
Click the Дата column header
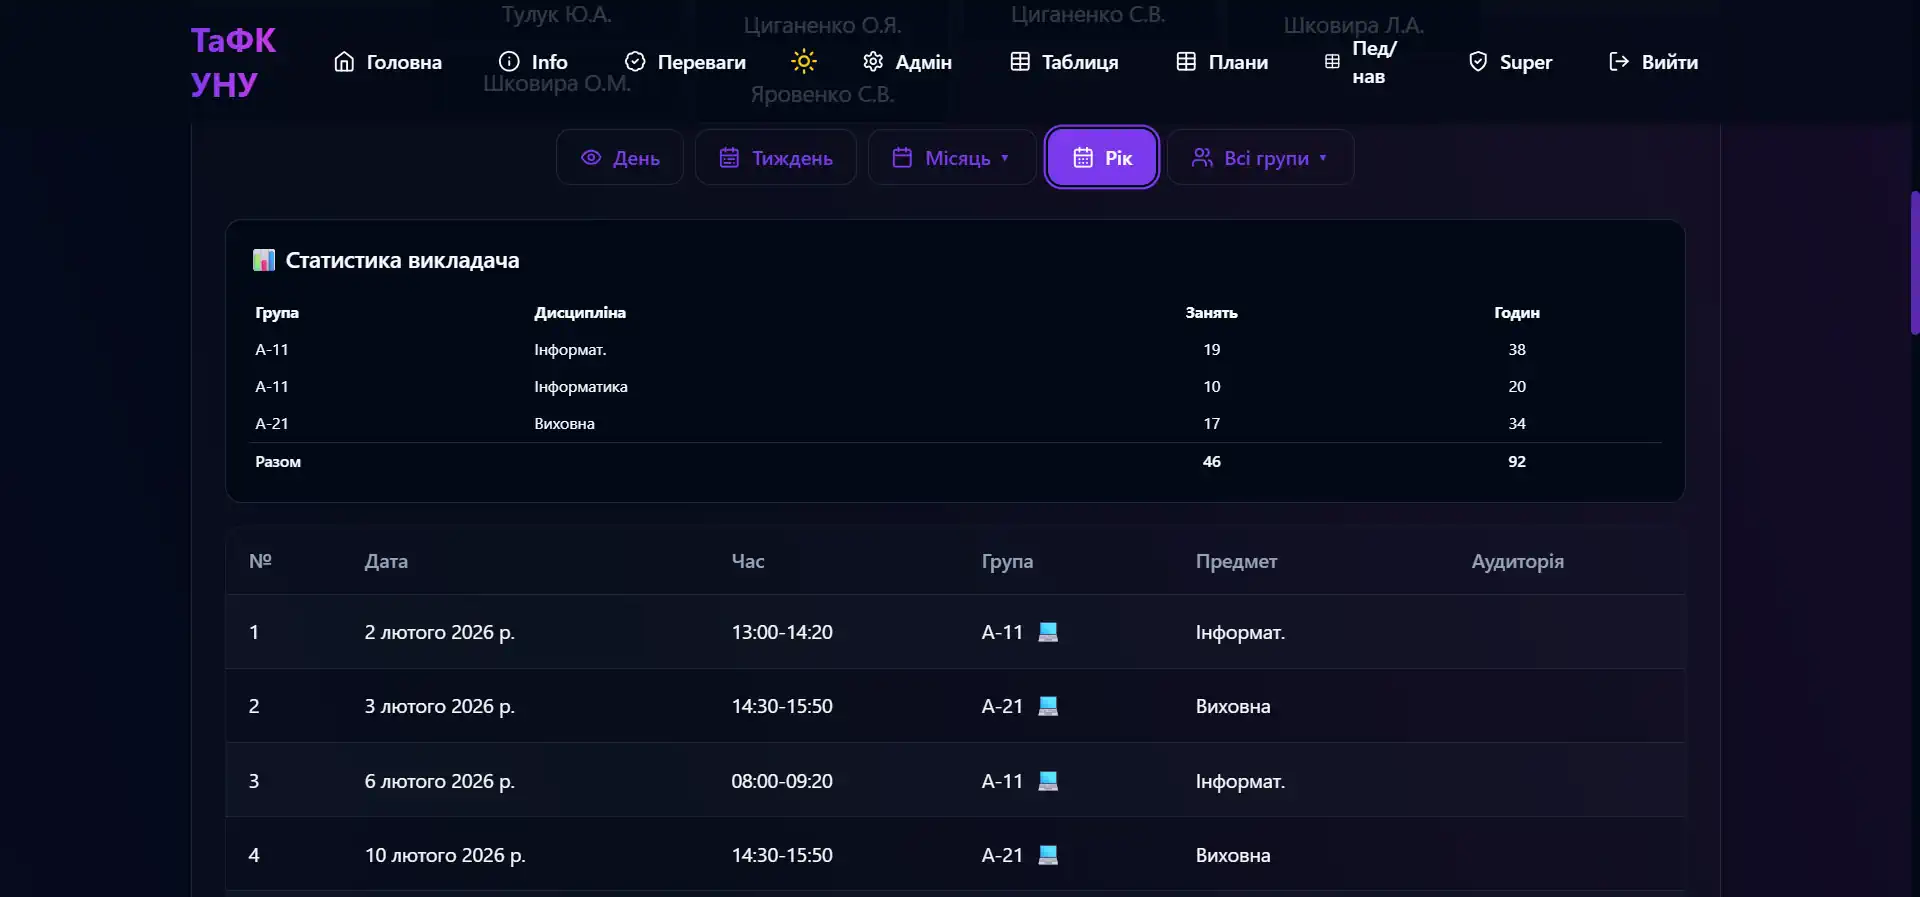pyautogui.click(x=386, y=562)
